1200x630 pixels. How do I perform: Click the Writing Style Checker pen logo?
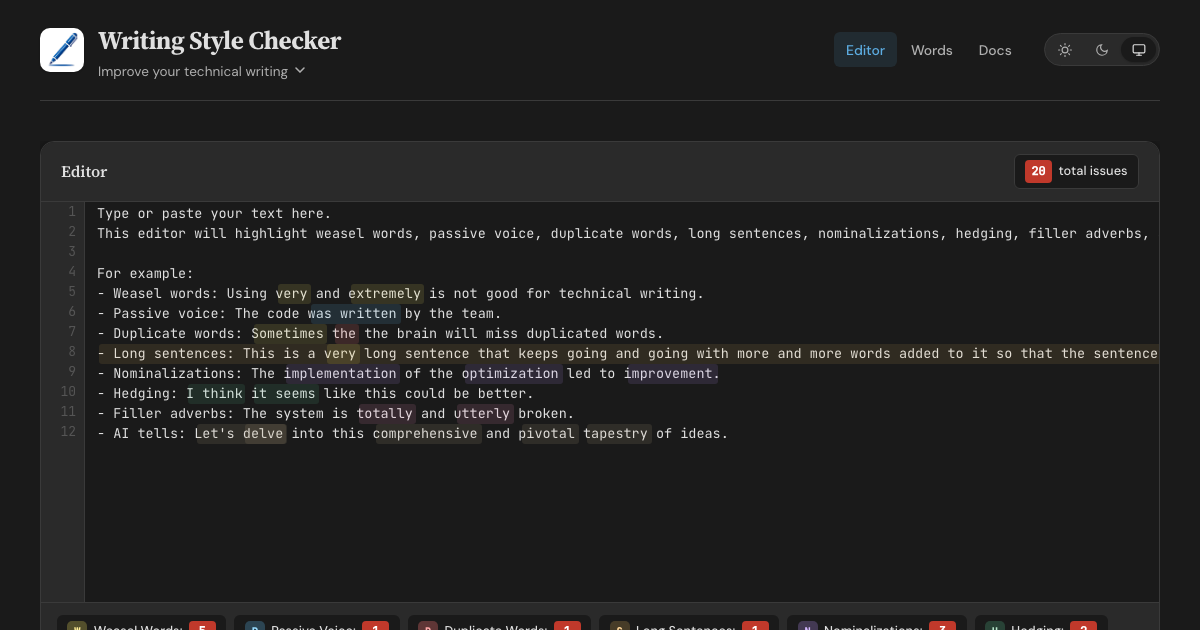[x=62, y=50]
